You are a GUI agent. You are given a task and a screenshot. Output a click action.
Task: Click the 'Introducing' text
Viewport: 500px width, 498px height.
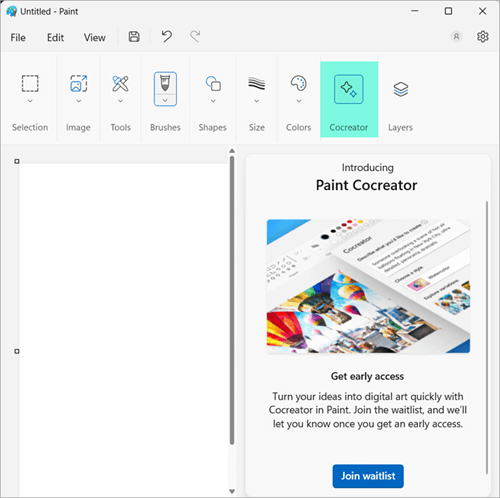[367, 167]
